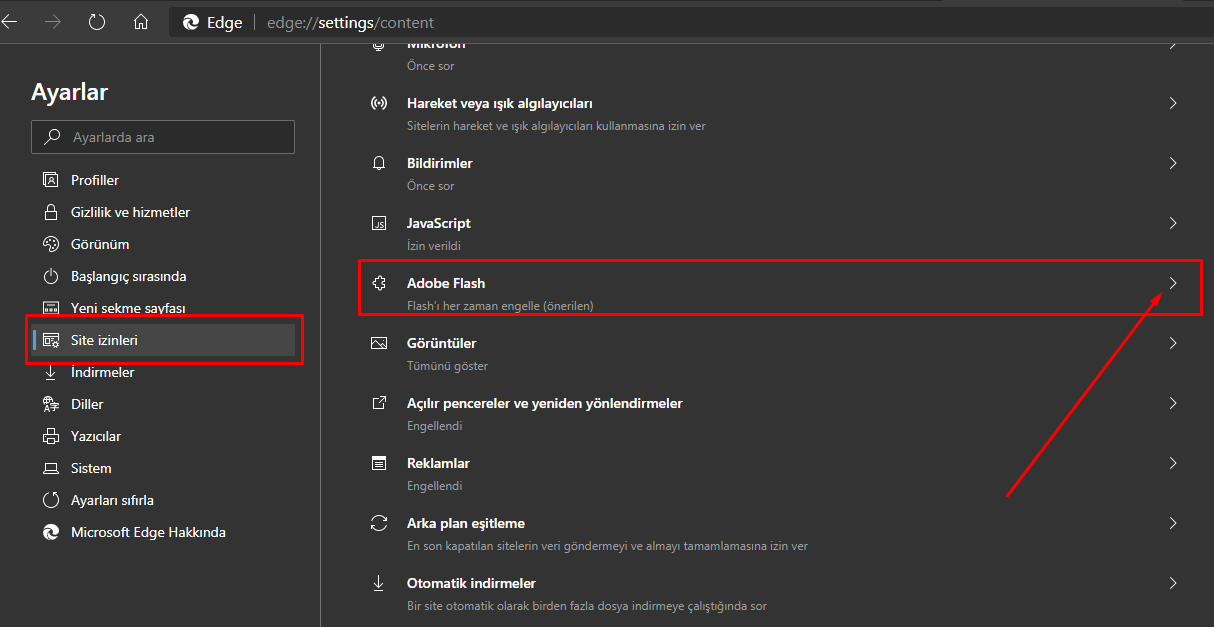Open the Bildirimler chevron arrow
This screenshot has width=1214, height=627.
pos(1173,163)
